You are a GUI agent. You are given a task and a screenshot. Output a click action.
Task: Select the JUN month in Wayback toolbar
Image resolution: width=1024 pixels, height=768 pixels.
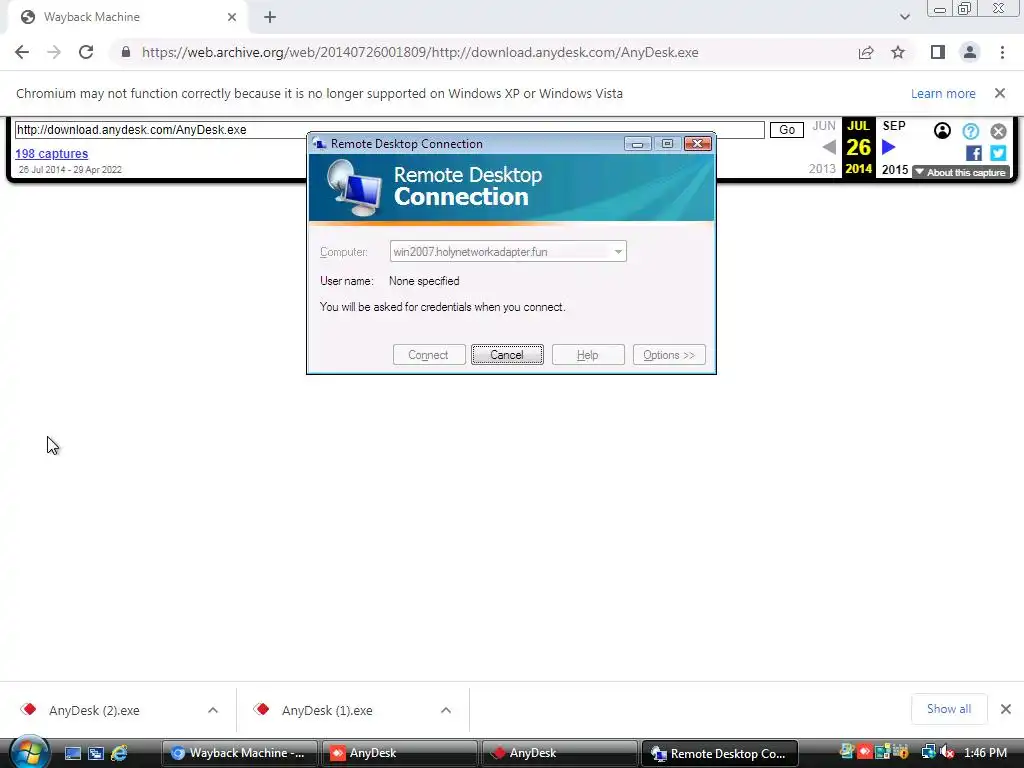tap(824, 125)
